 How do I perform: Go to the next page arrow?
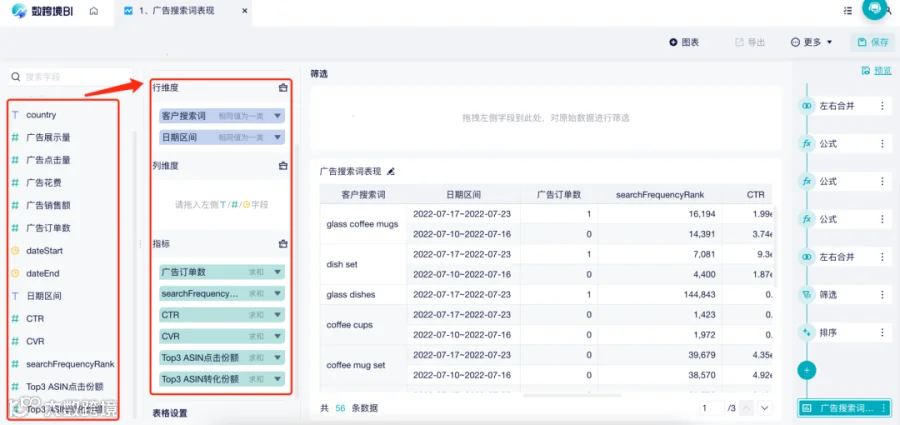pyautogui.click(x=765, y=408)
